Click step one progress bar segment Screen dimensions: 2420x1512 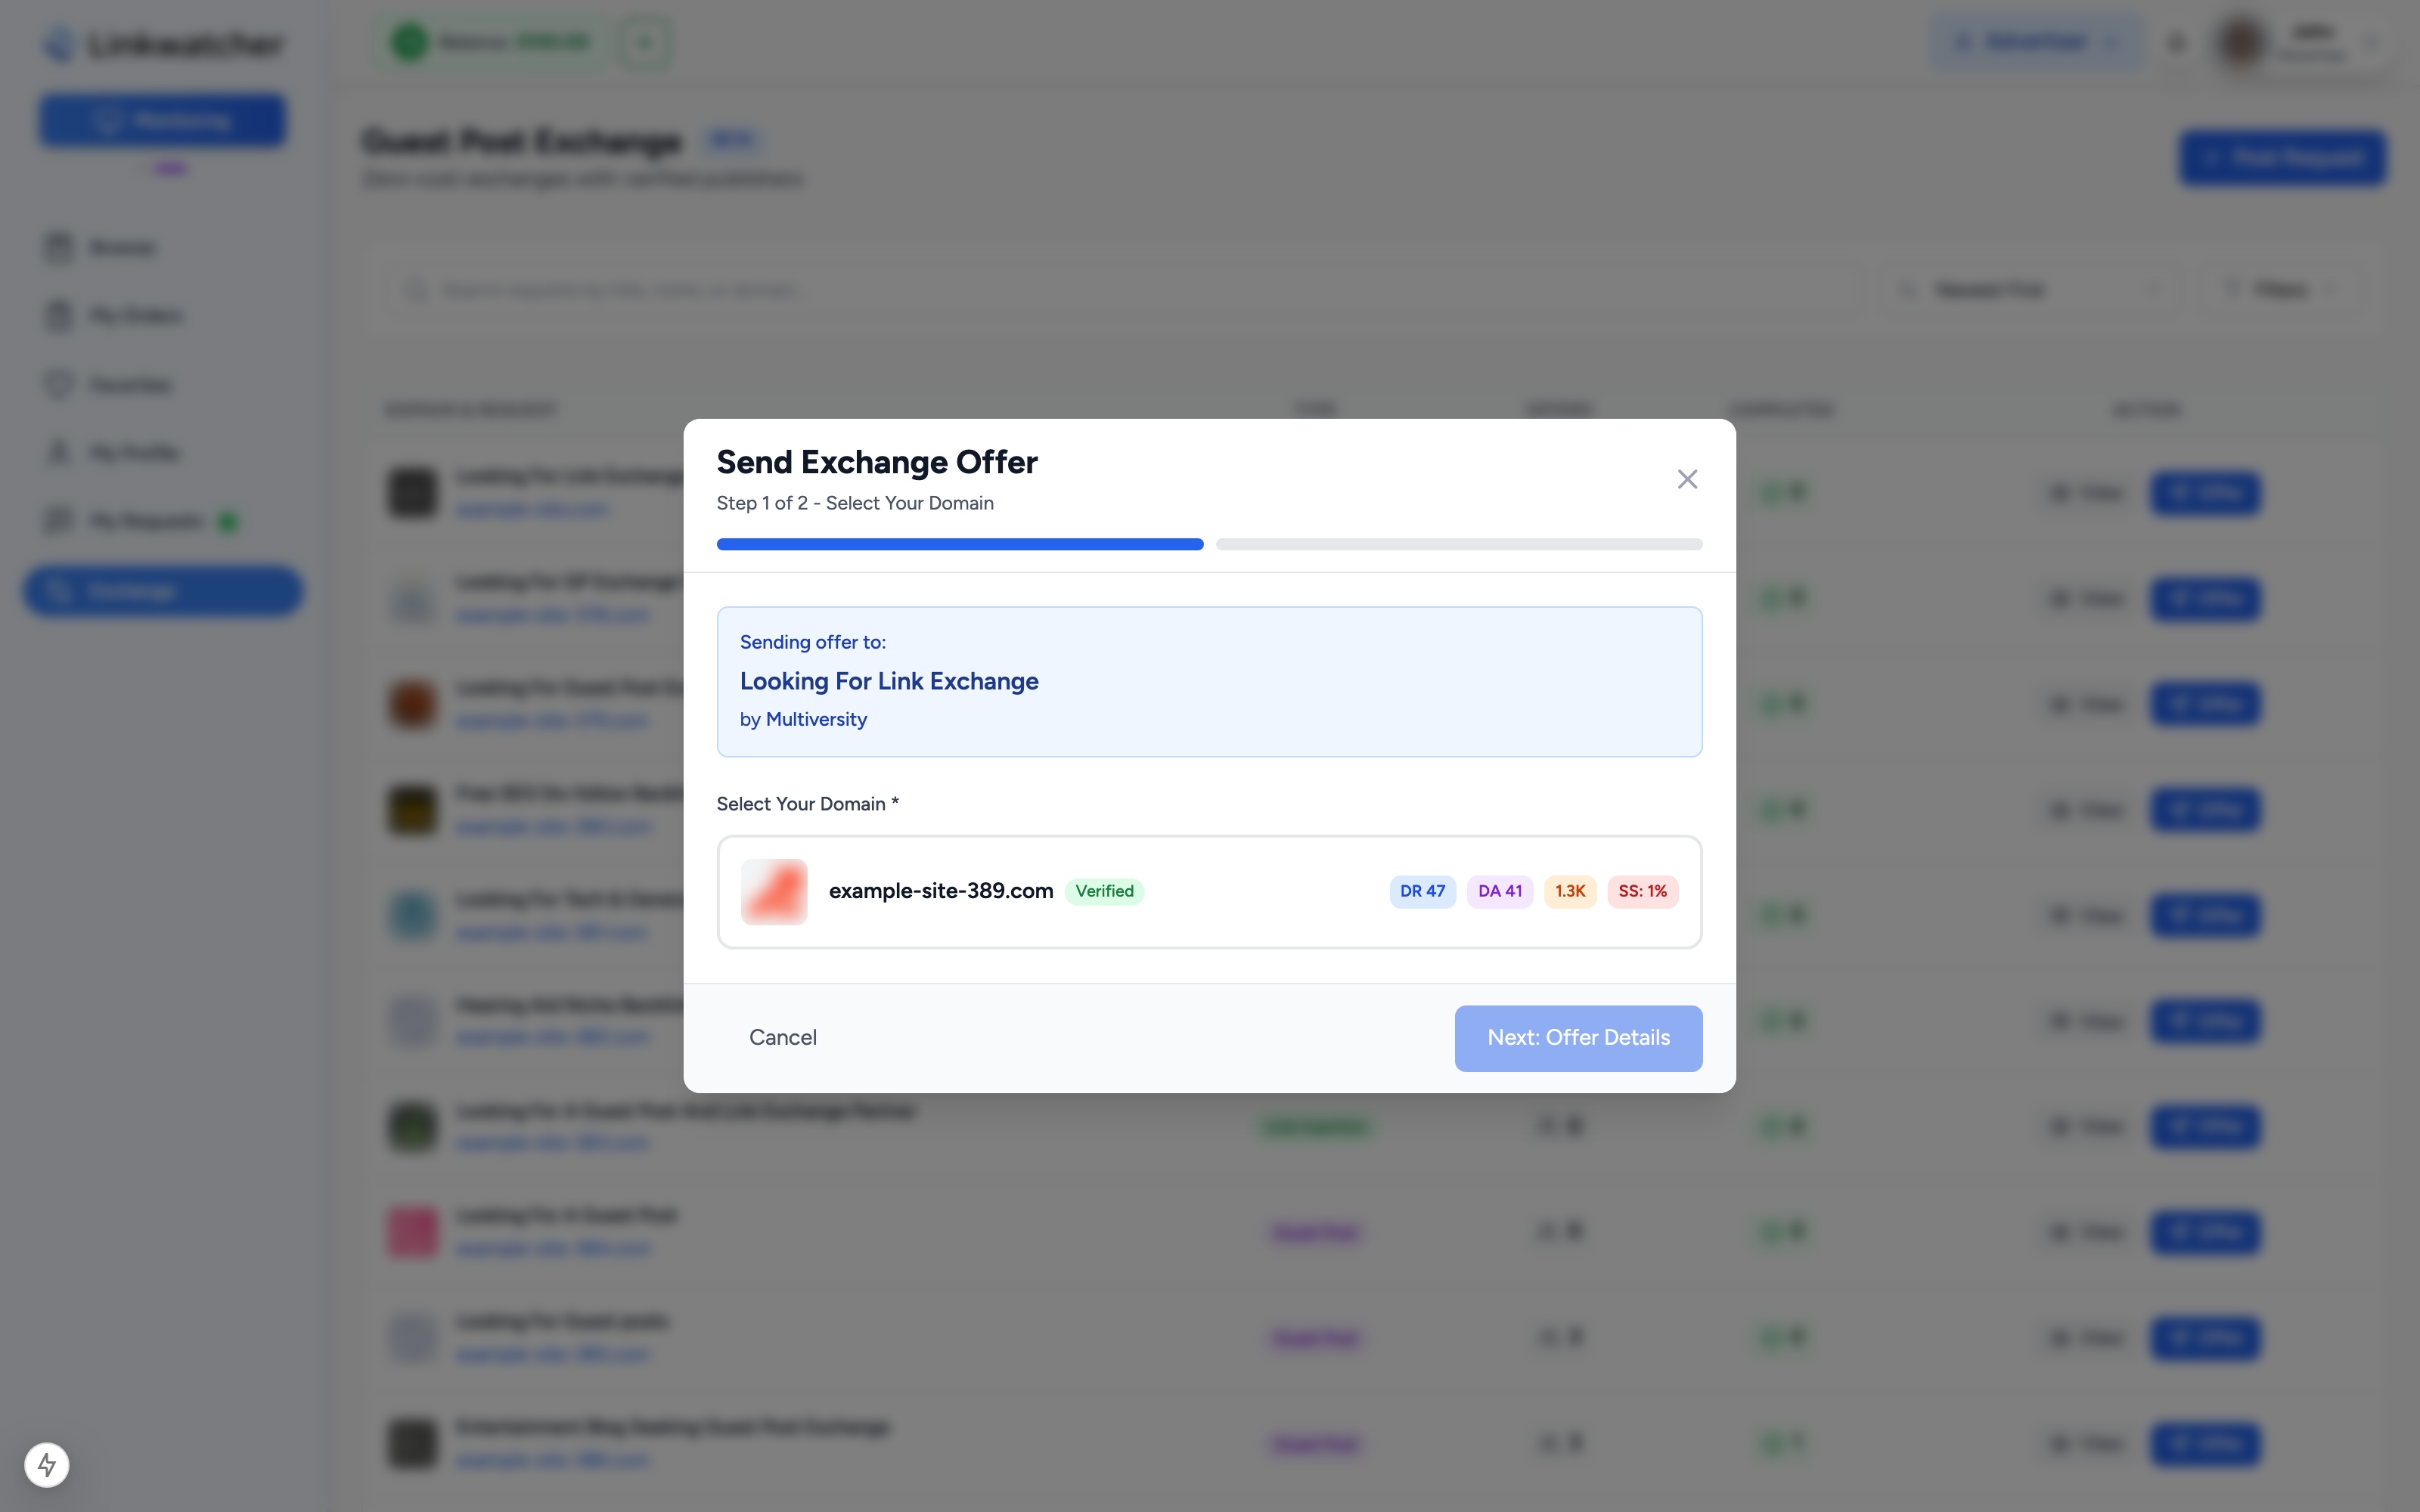pos(960,544)
